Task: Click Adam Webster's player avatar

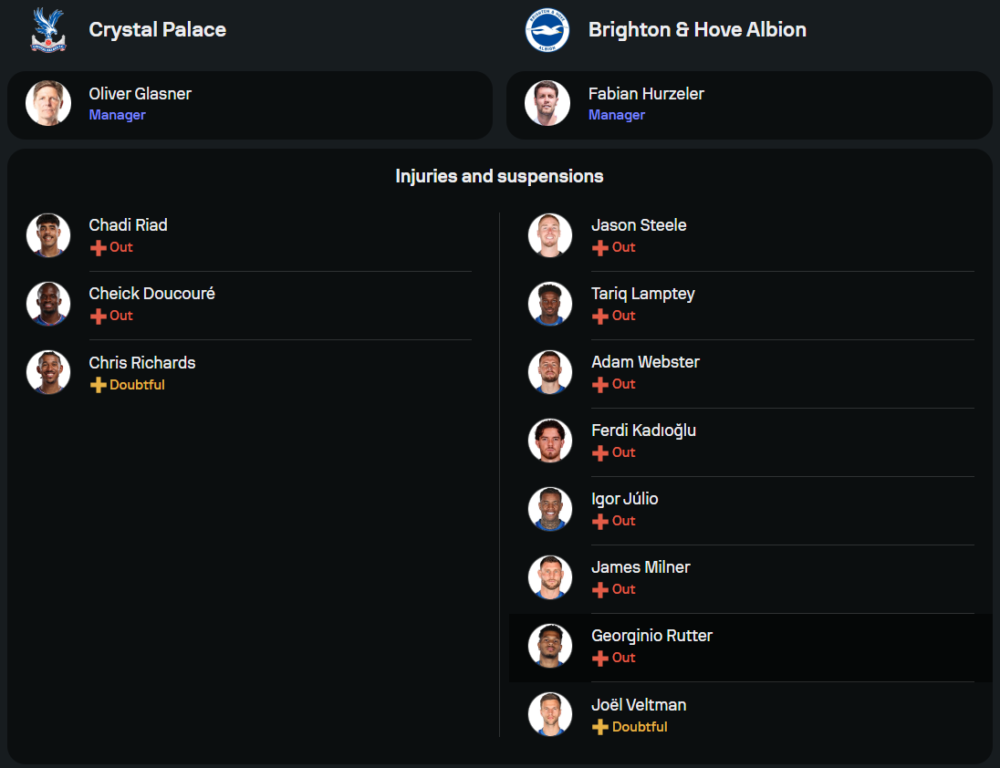Action: 550,372
